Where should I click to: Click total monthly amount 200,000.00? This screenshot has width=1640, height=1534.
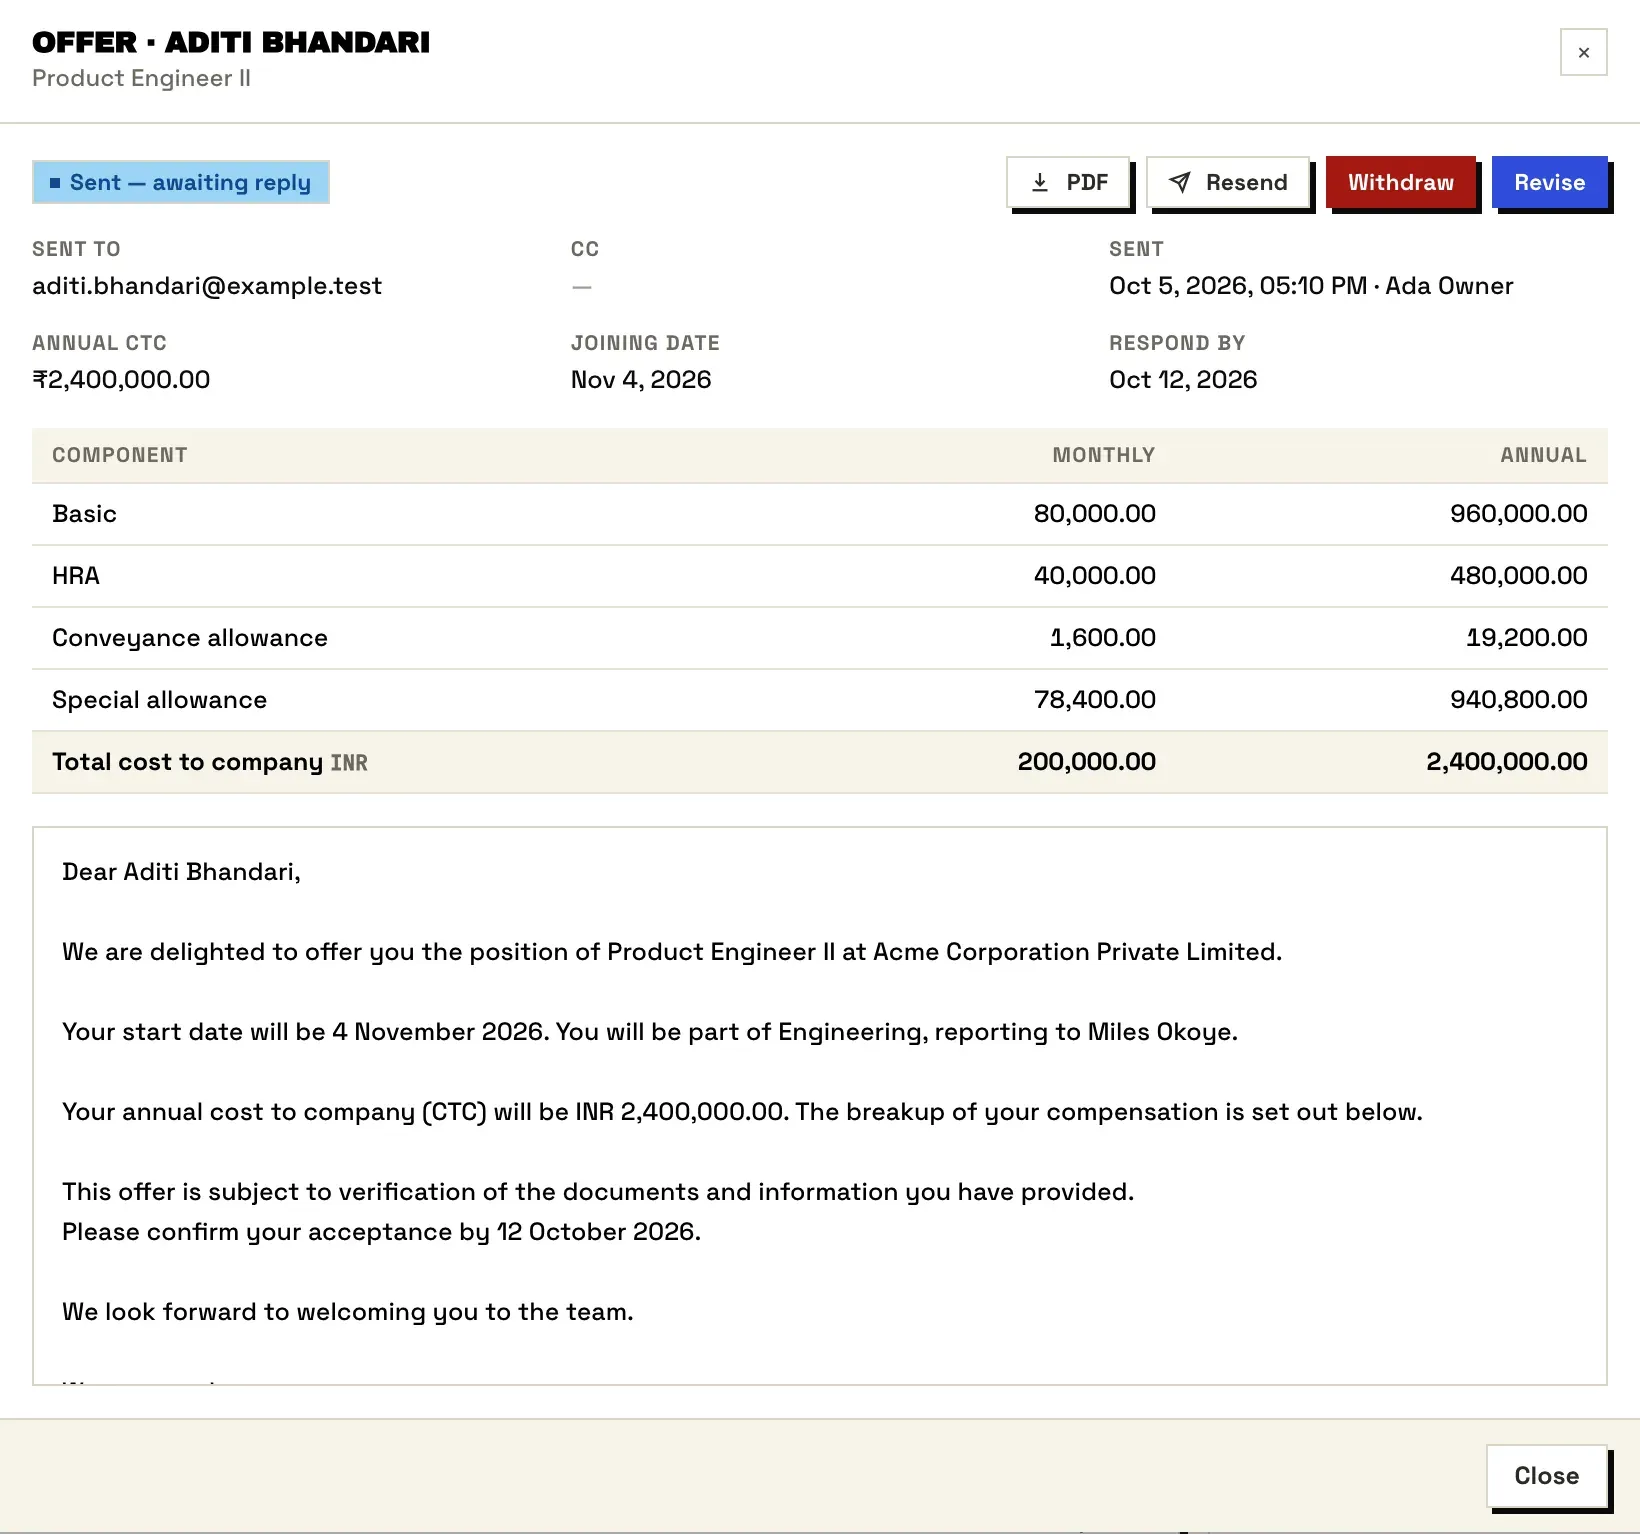[1087, 762]
